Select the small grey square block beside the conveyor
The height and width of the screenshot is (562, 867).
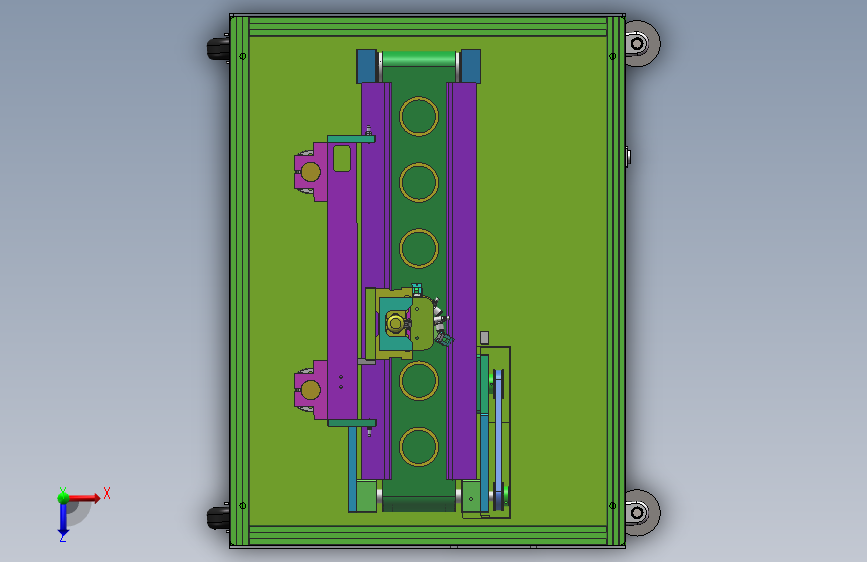484,337
